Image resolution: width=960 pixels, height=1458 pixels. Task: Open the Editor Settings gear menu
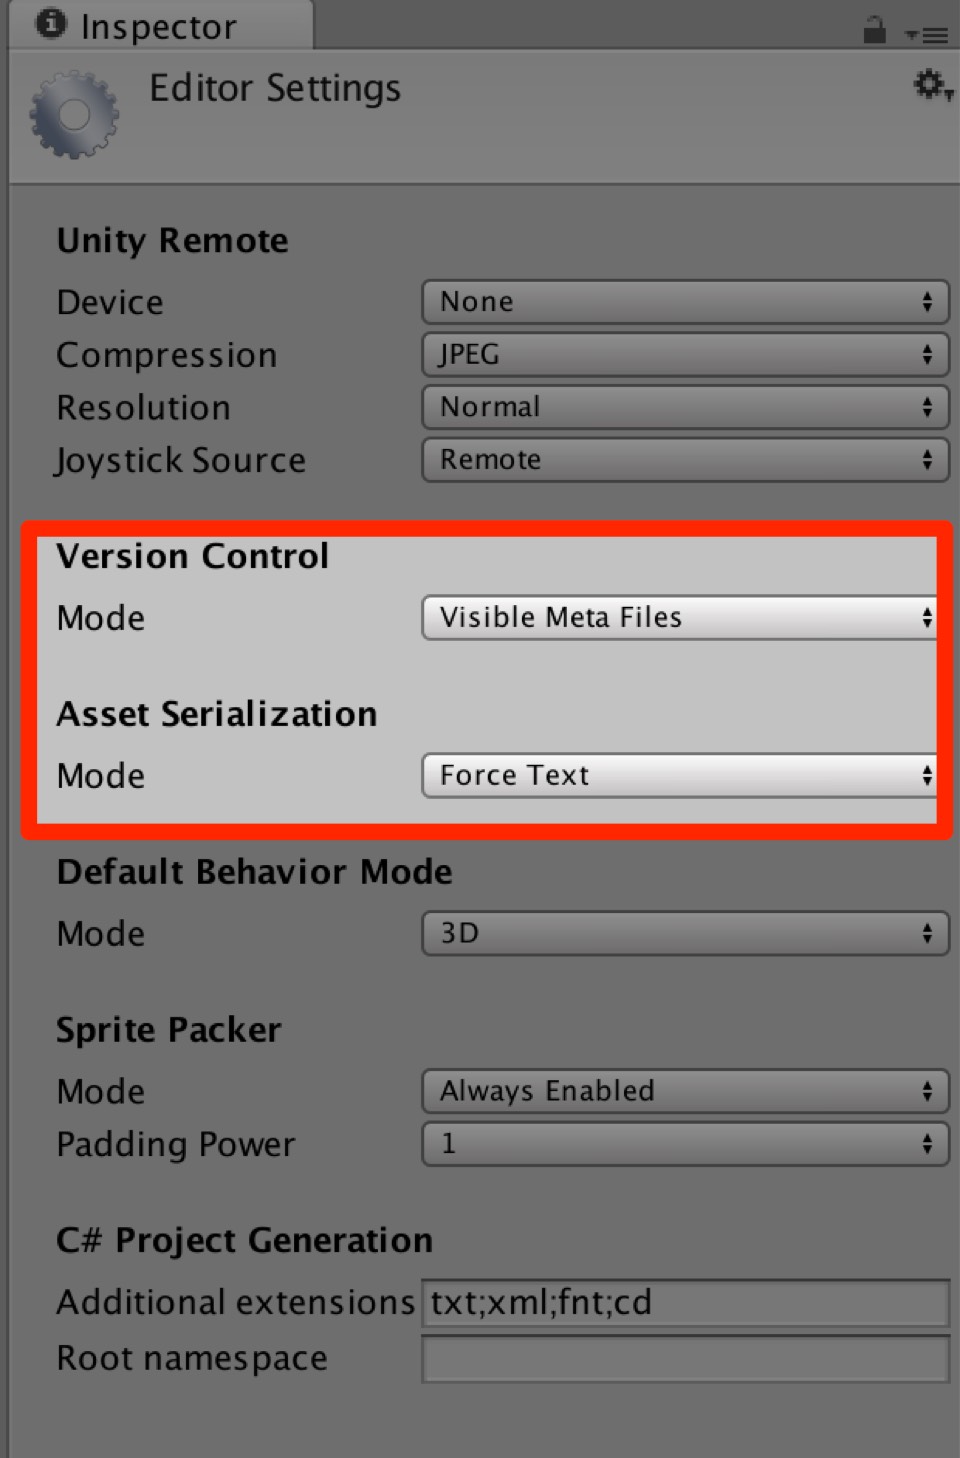click(931, 86)
